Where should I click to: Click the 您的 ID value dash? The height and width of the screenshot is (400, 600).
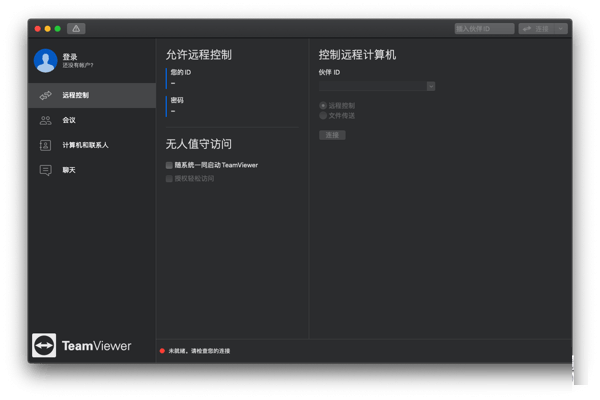(173, 83)
